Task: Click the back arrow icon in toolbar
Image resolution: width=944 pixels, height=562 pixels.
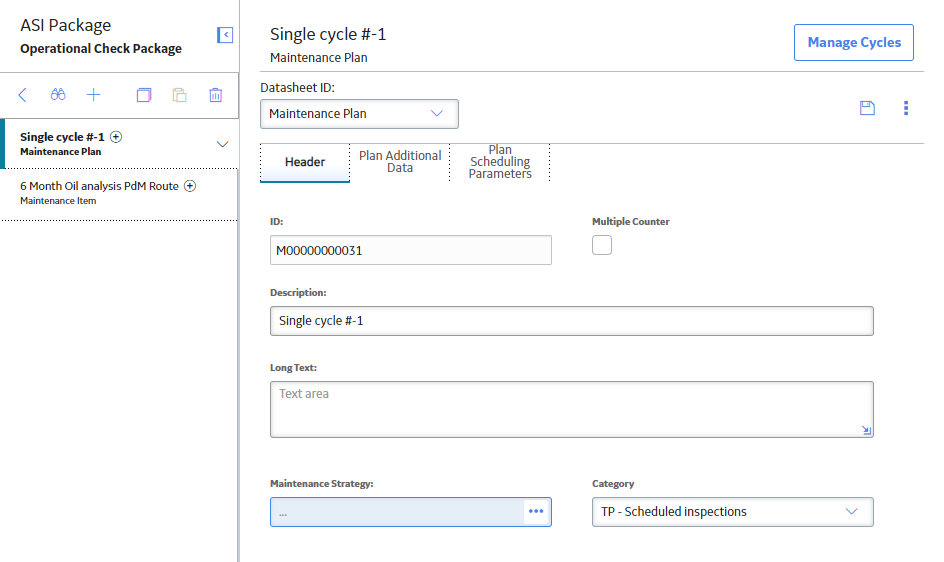Action: pyautogui.click(x=23, y=95)
